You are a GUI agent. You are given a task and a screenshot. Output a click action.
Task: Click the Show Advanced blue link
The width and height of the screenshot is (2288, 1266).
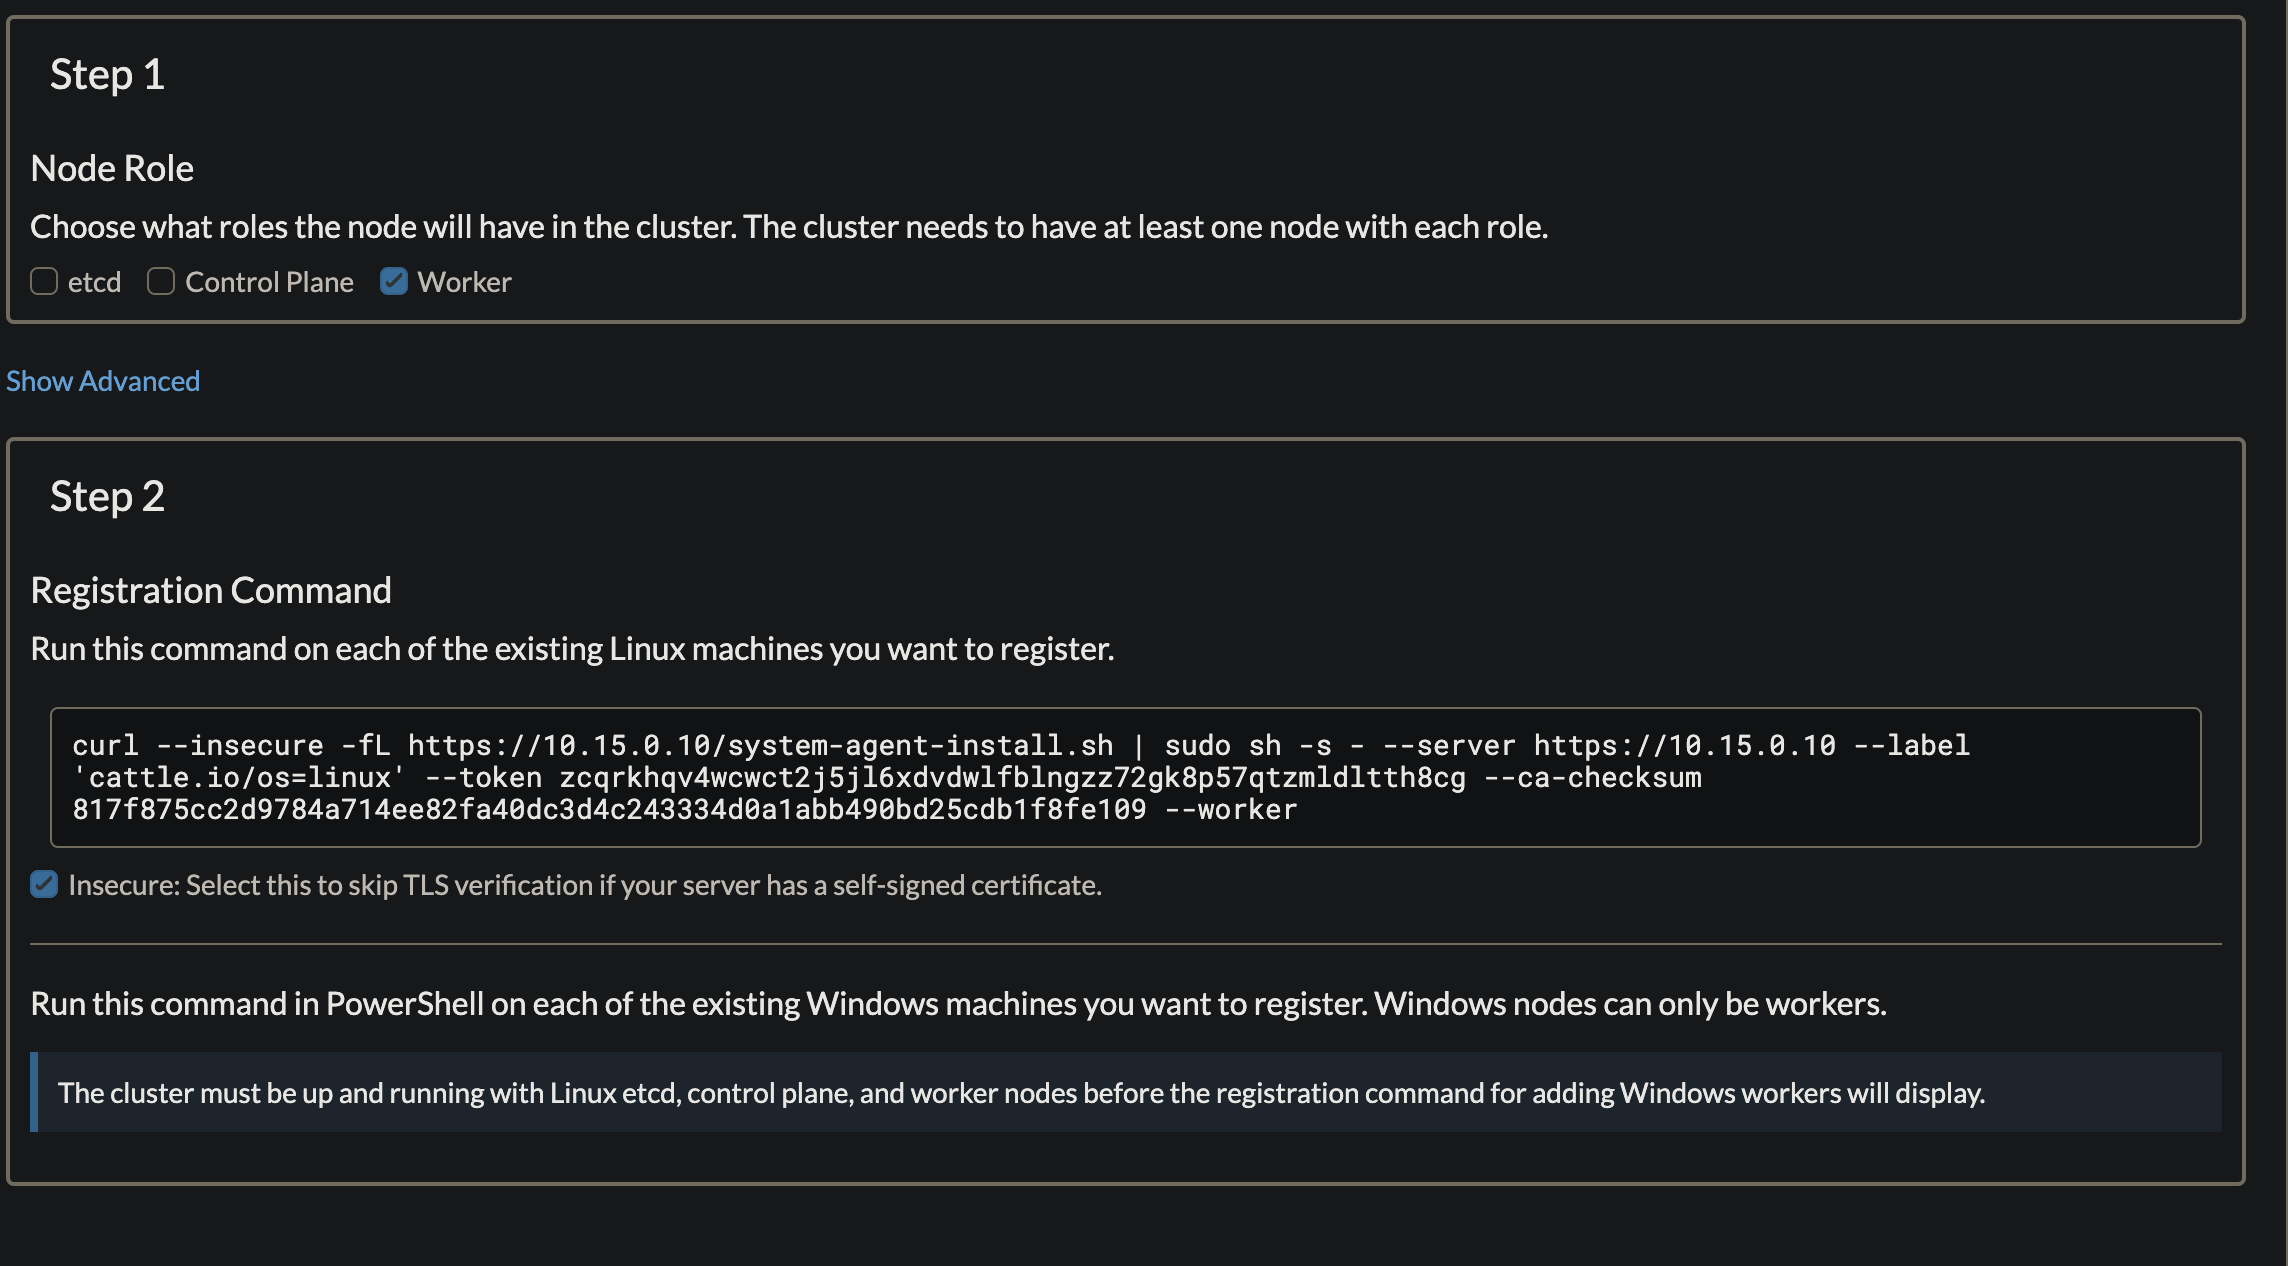[x=101, y=379]
